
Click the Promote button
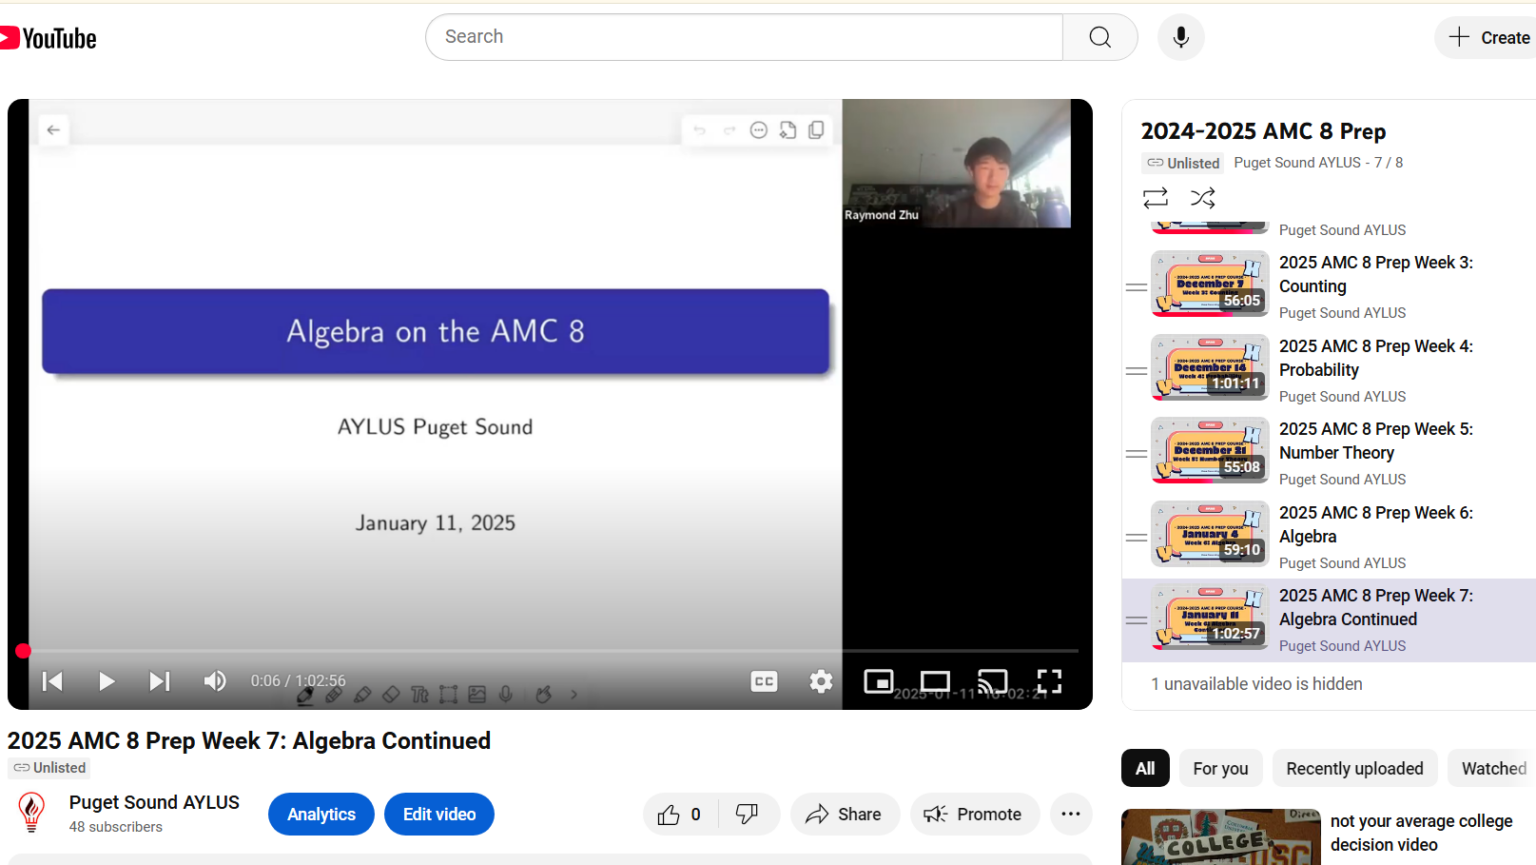coord(974,814)
